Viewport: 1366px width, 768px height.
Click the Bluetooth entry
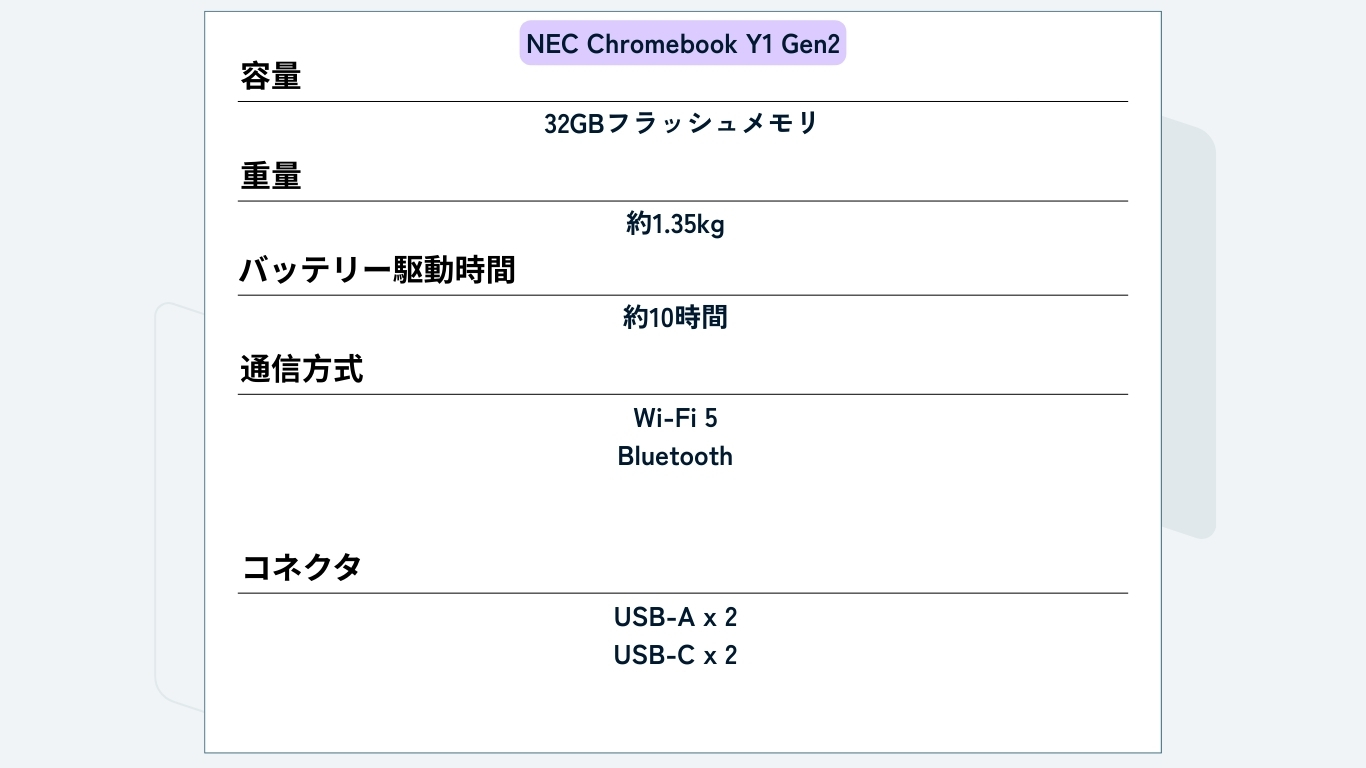pos(676,456)
